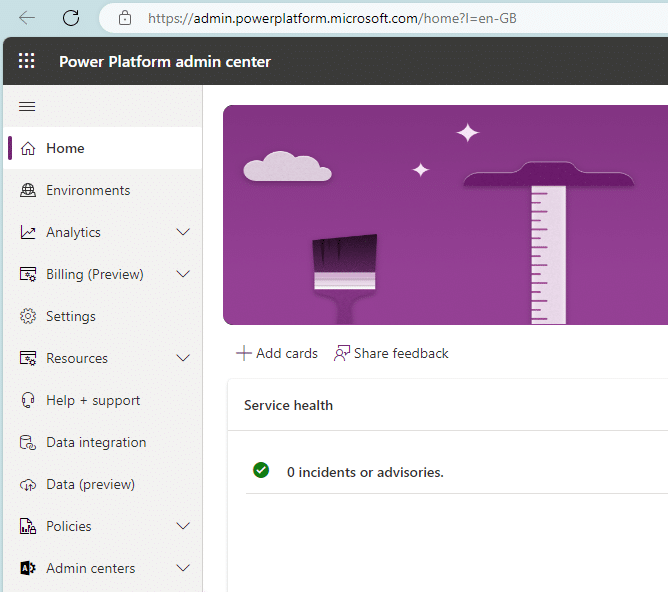The width and height of the screenshot is (668, 592).
Task: Expand the Billing (Preview) section
Action: (183, 274)
